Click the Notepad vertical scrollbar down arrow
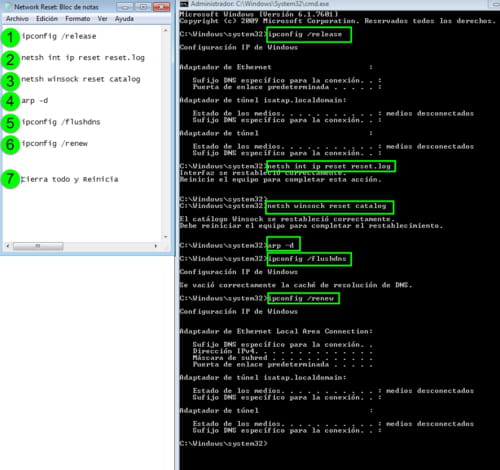 click(x=166, y=237)
